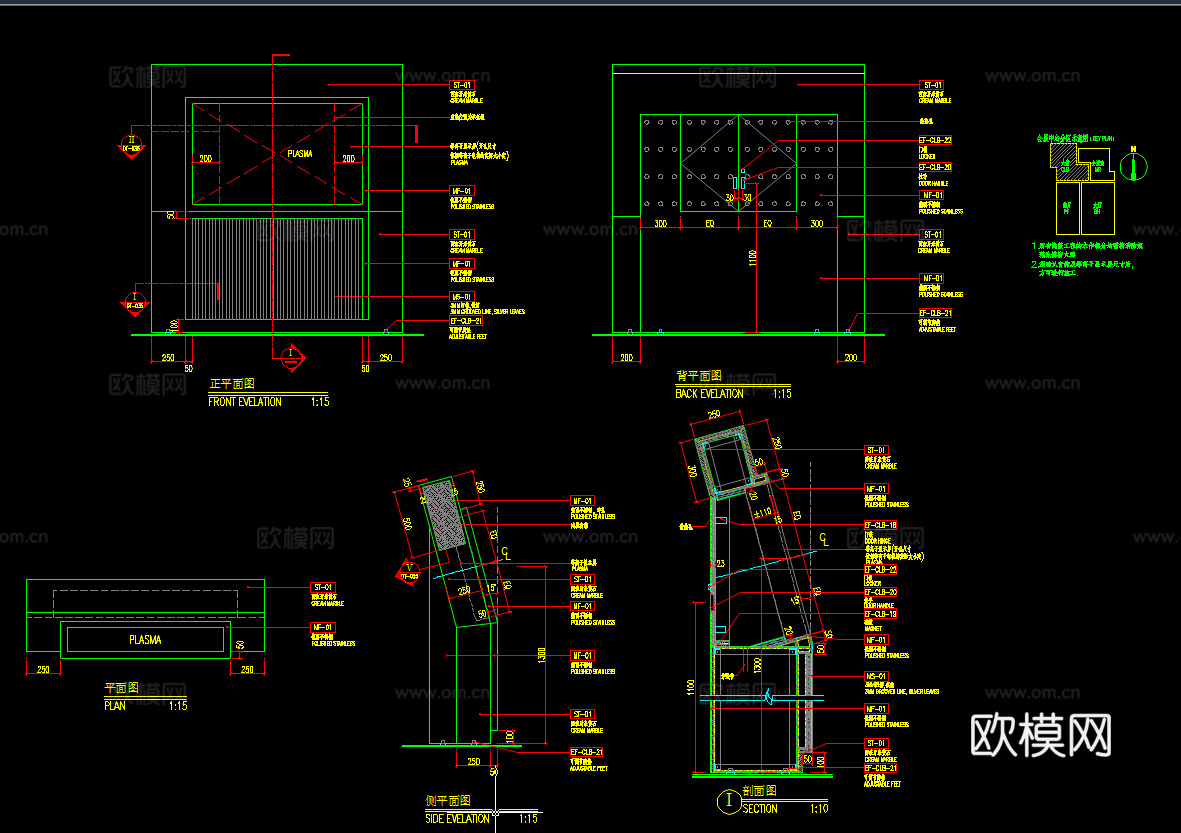Click the MF-01 tag in plan view
This screenshot has height=833, width=1181.
[x=323, y=627]
